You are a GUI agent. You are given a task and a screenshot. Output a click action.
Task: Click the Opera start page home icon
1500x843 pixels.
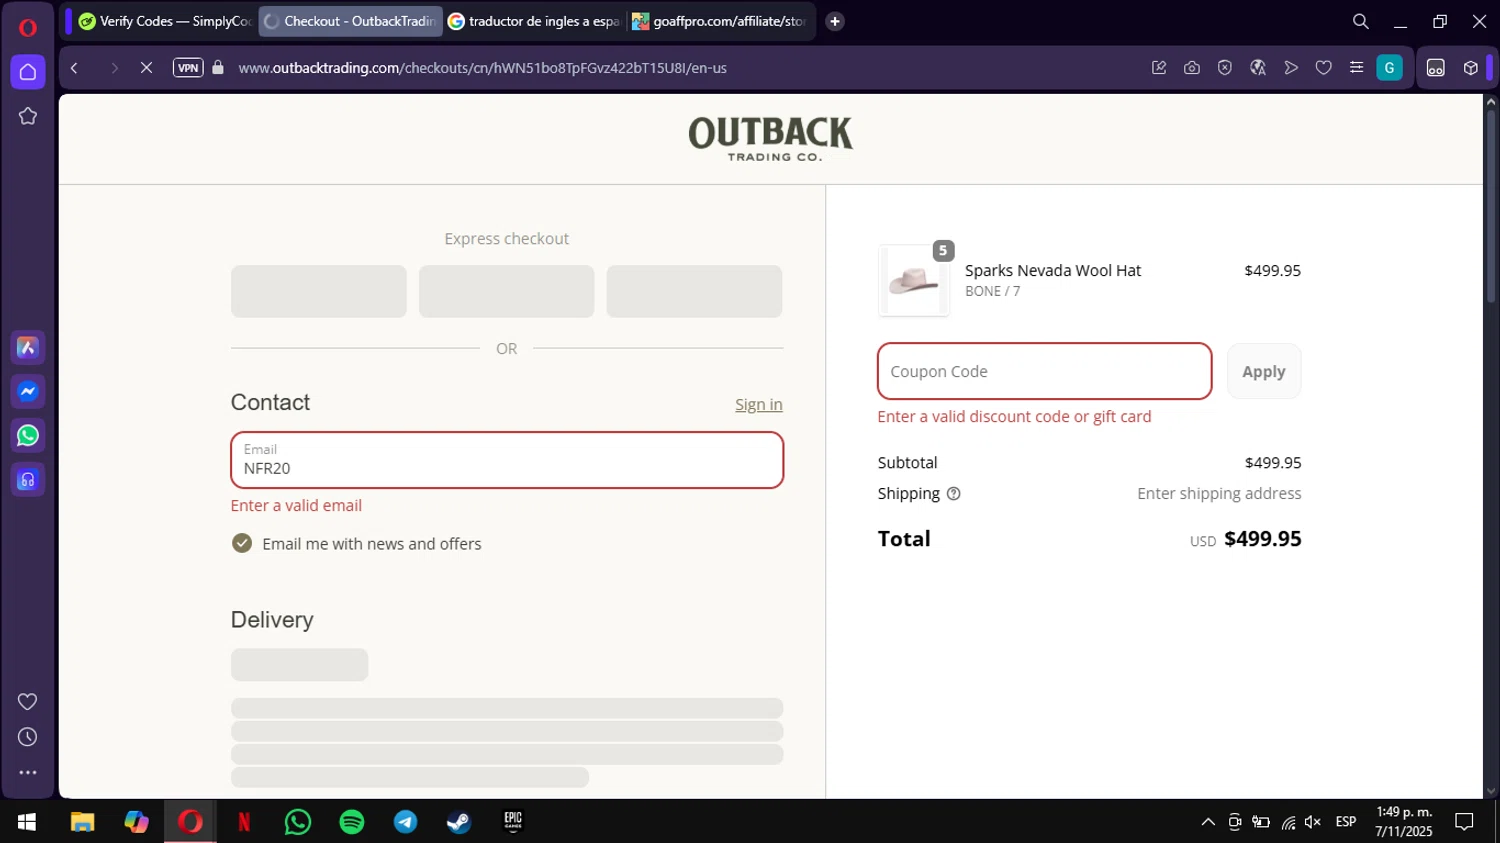(28, 72)
